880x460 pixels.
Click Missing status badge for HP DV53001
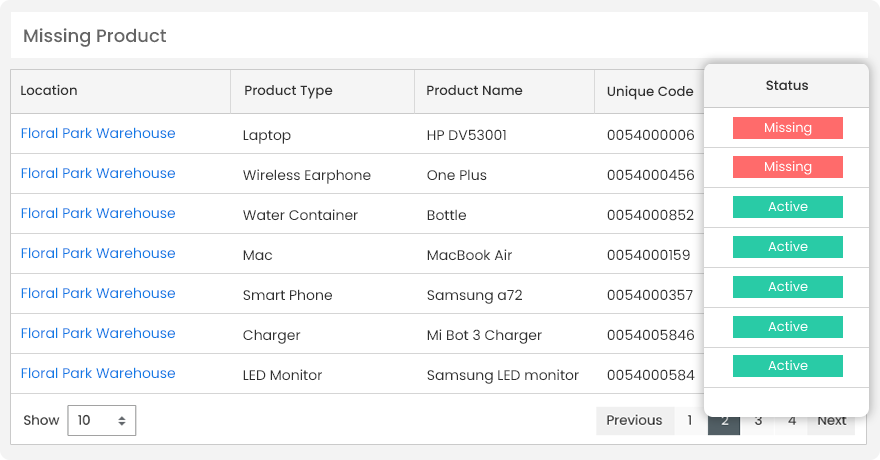pos(787,128)
